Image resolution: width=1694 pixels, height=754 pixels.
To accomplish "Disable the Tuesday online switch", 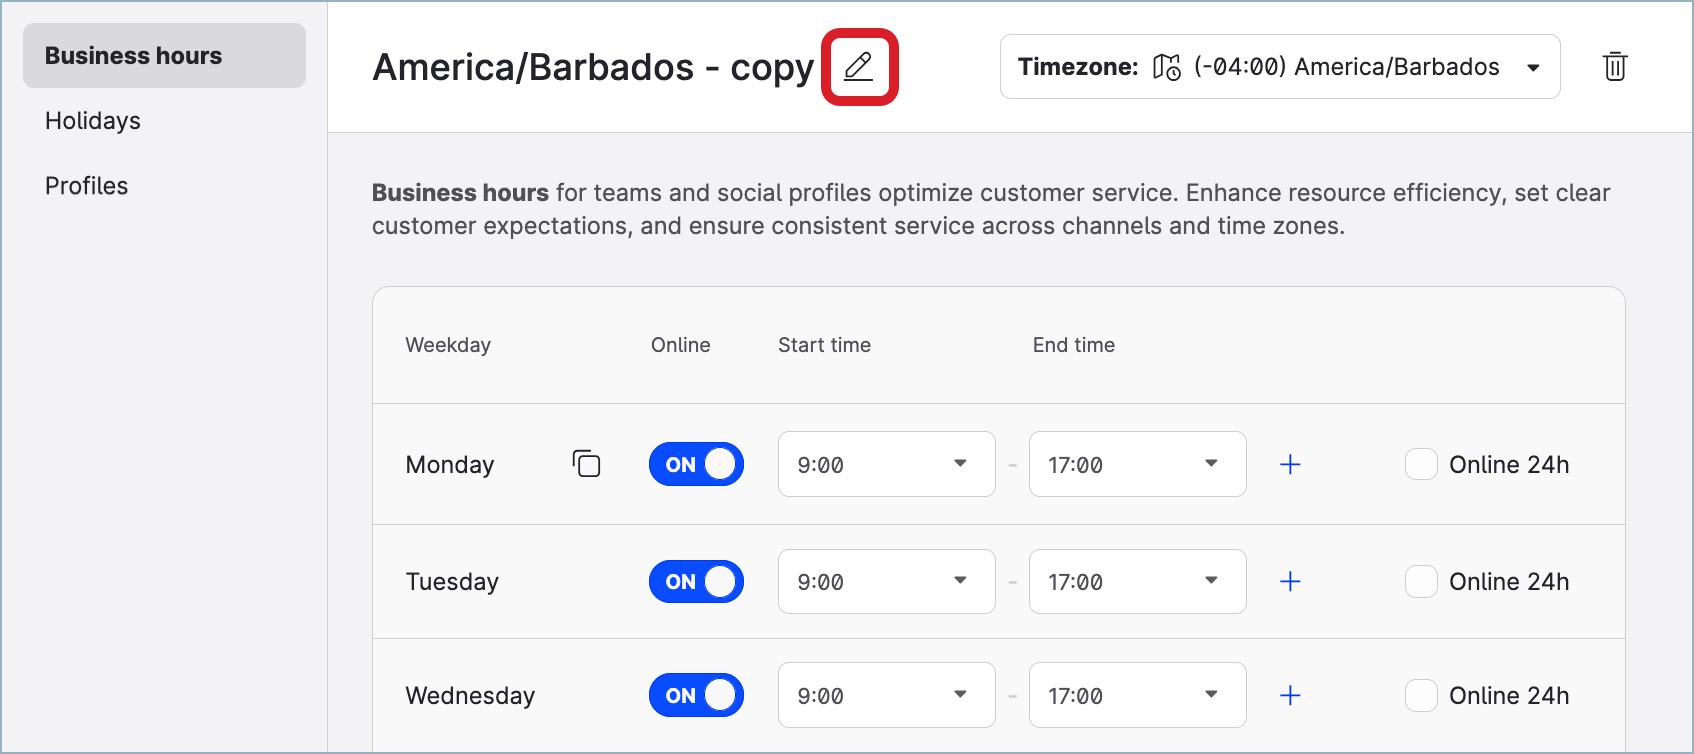I will tap(696, 582).
